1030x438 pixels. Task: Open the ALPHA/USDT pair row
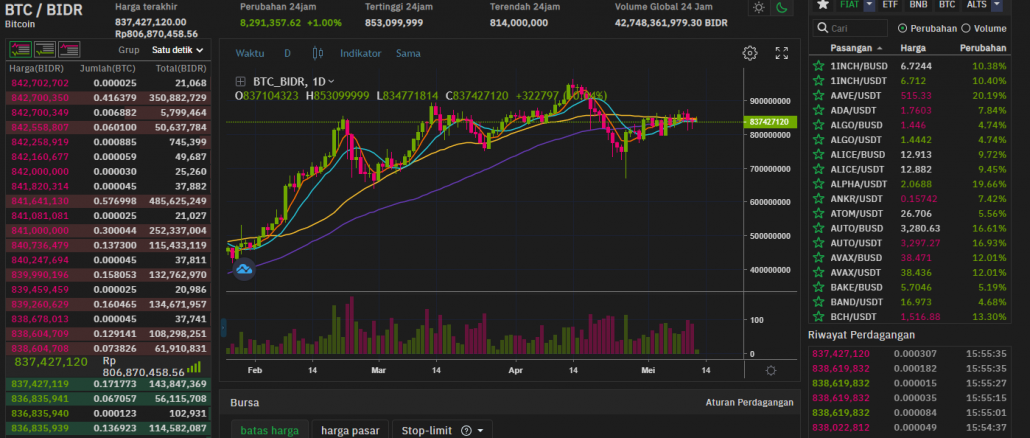[909, 185]
